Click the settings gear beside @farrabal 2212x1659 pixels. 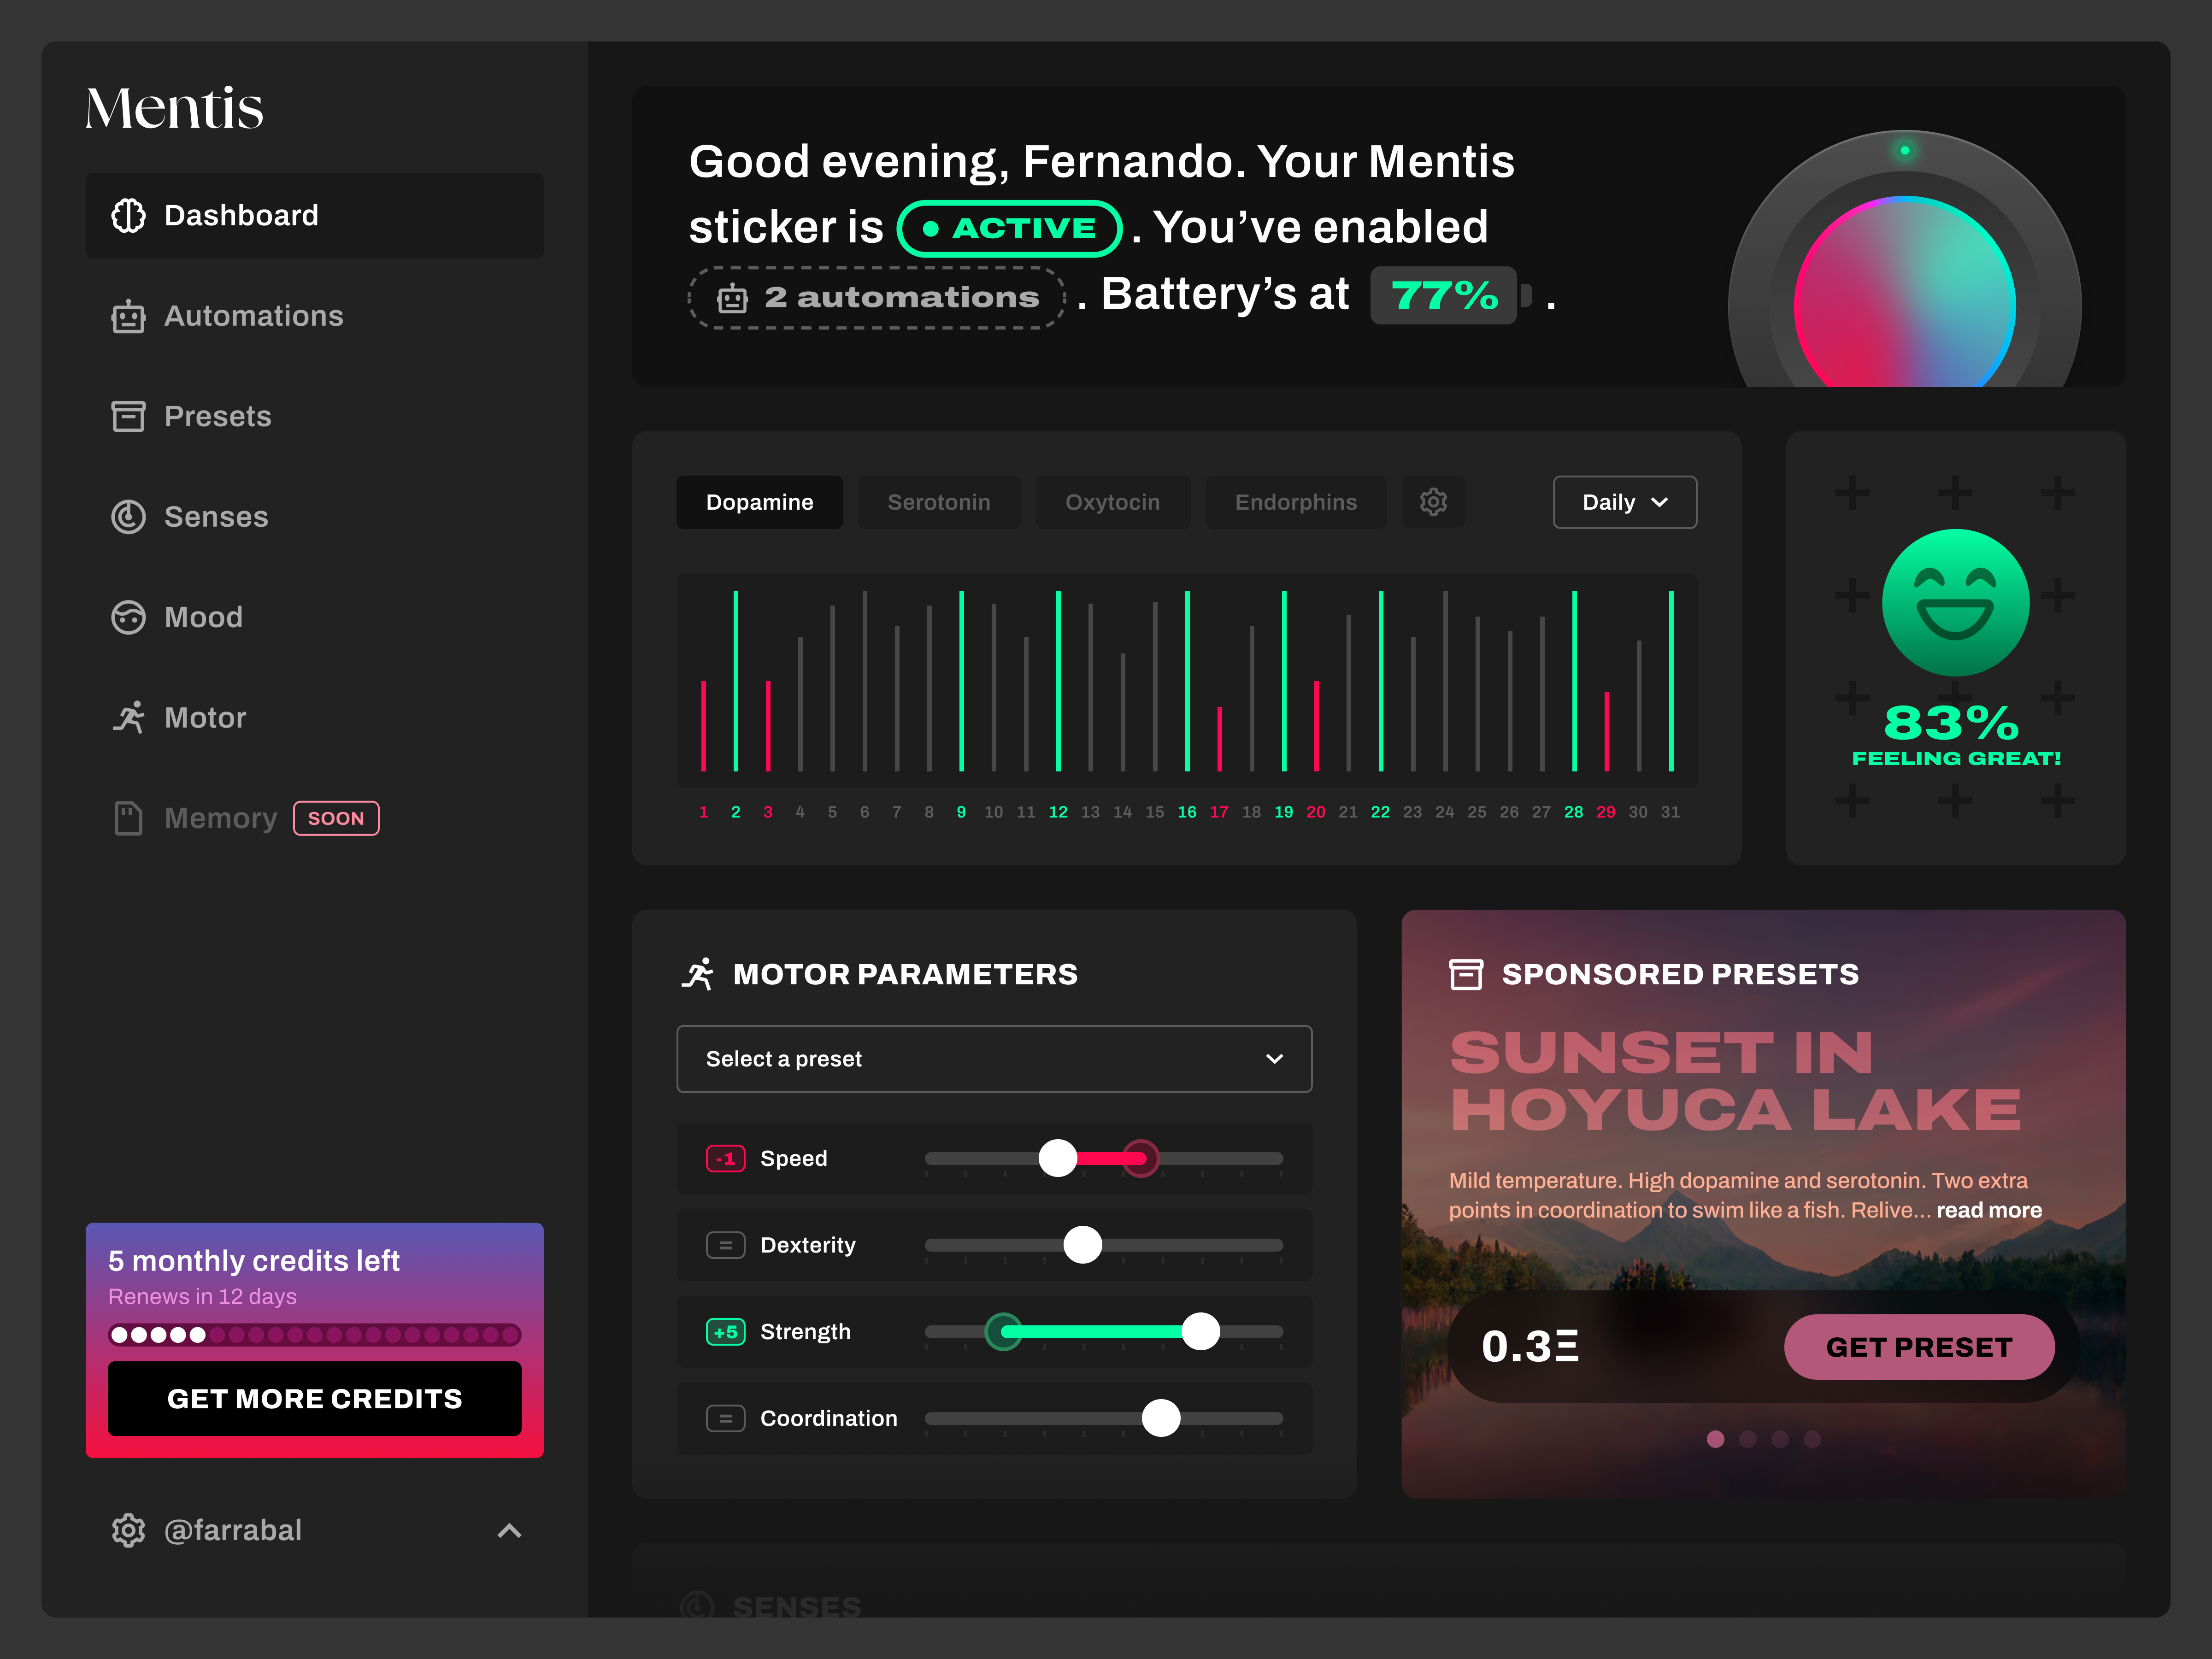point(129,1530)
